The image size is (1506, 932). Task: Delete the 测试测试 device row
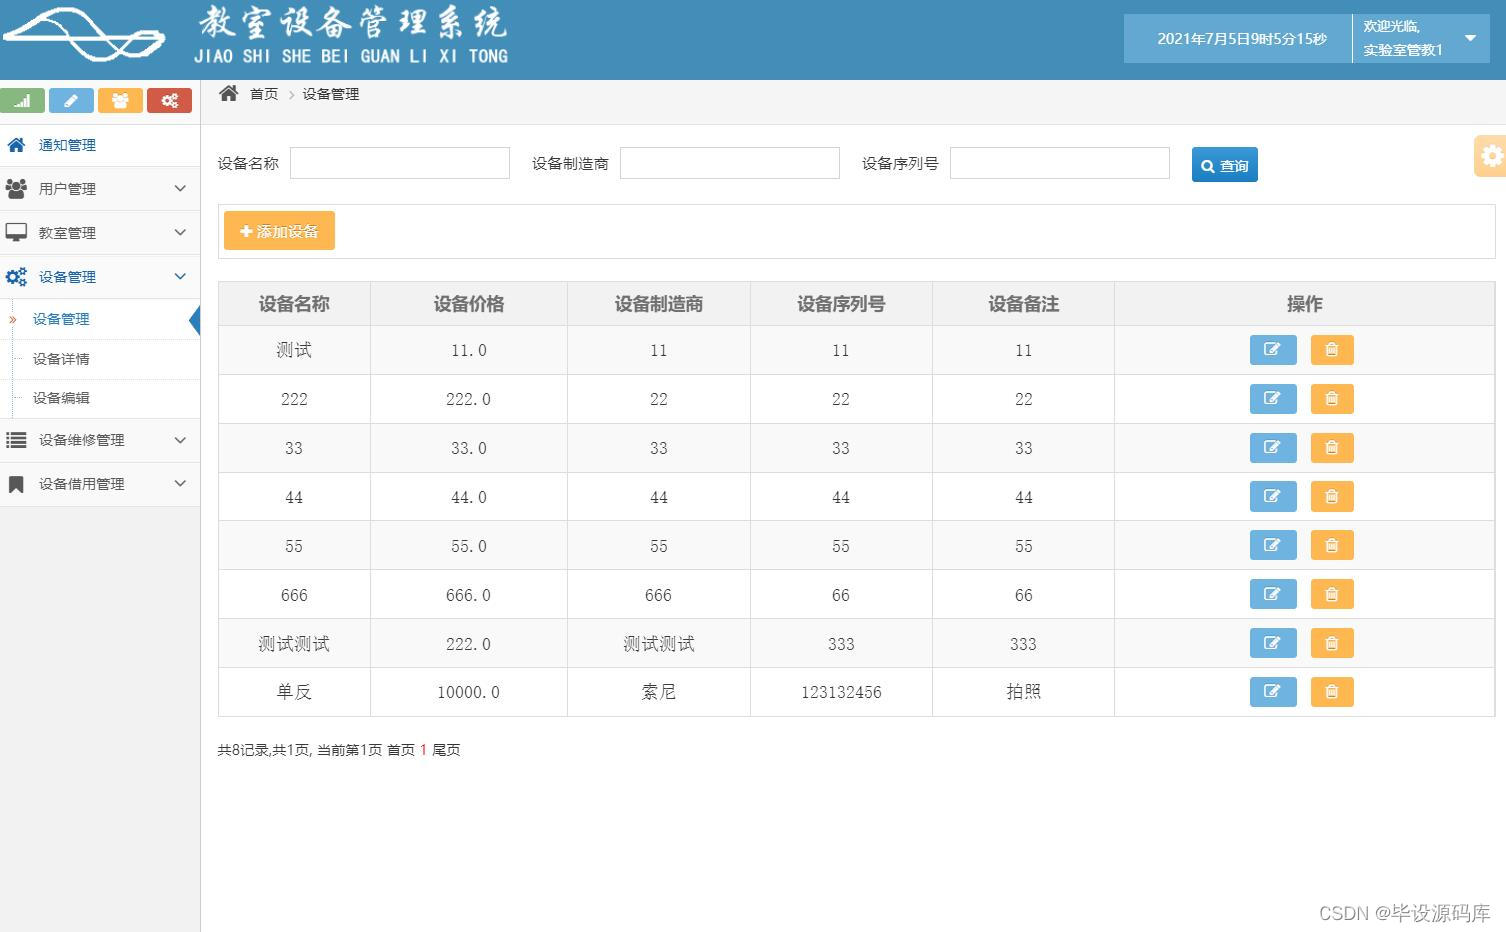point(1332,644)
